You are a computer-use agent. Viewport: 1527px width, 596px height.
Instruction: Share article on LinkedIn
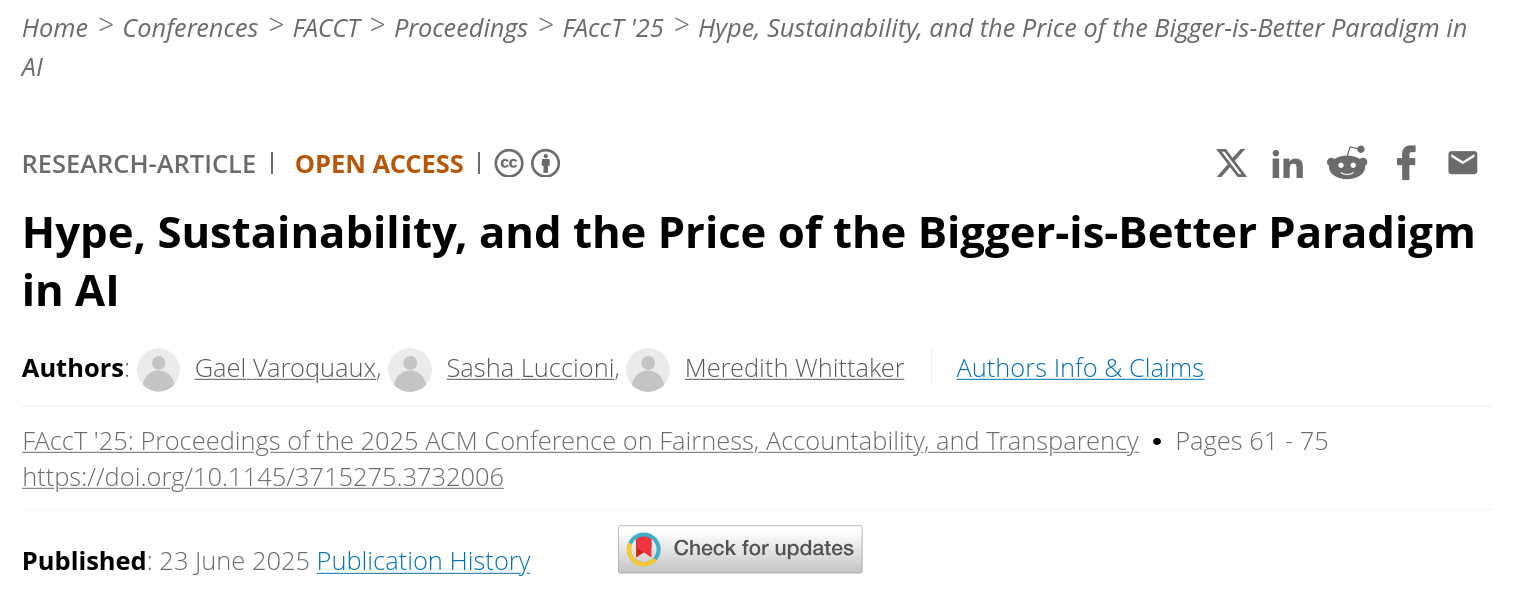point(1287,164)
